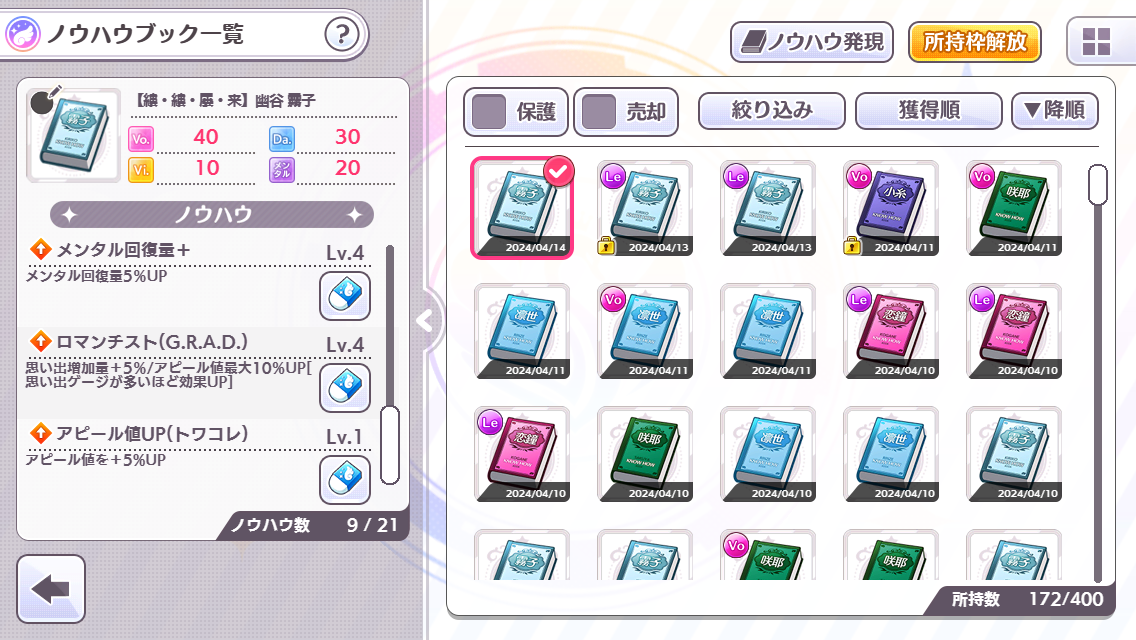Switch layout with the grid view icon
This screenshot has height=640, width=1136.
(1095, 42)
